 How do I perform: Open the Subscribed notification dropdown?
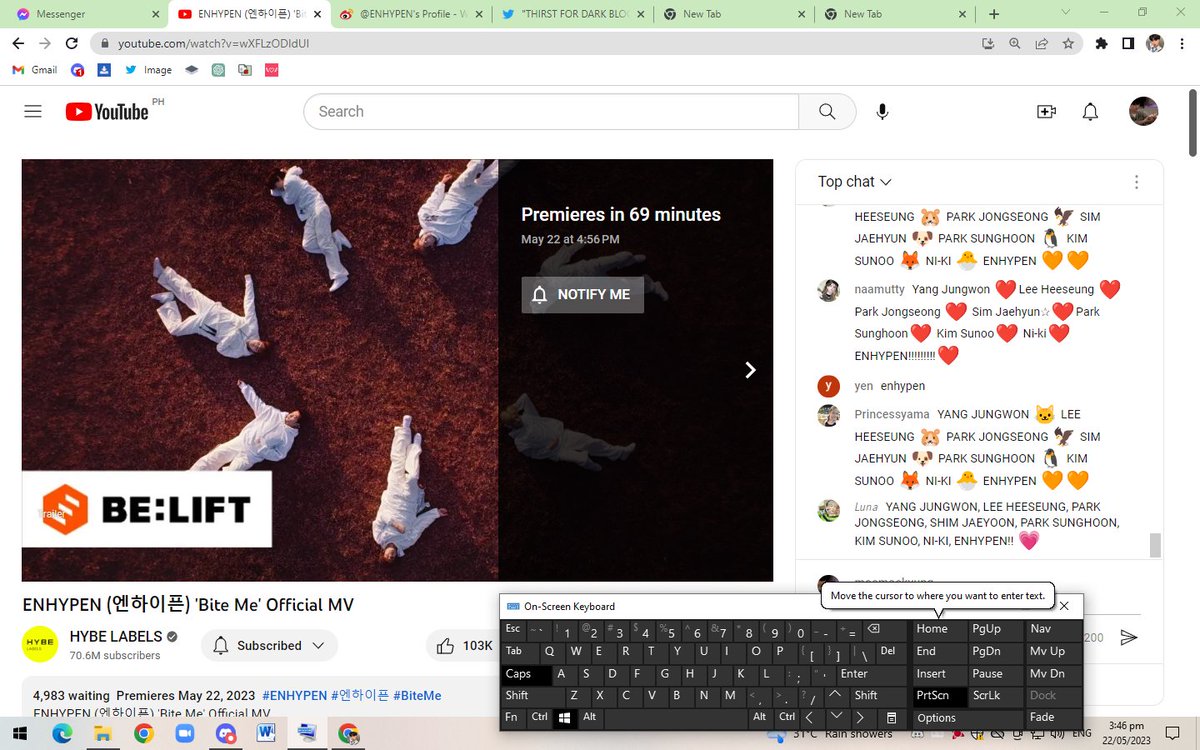point(269,646)
